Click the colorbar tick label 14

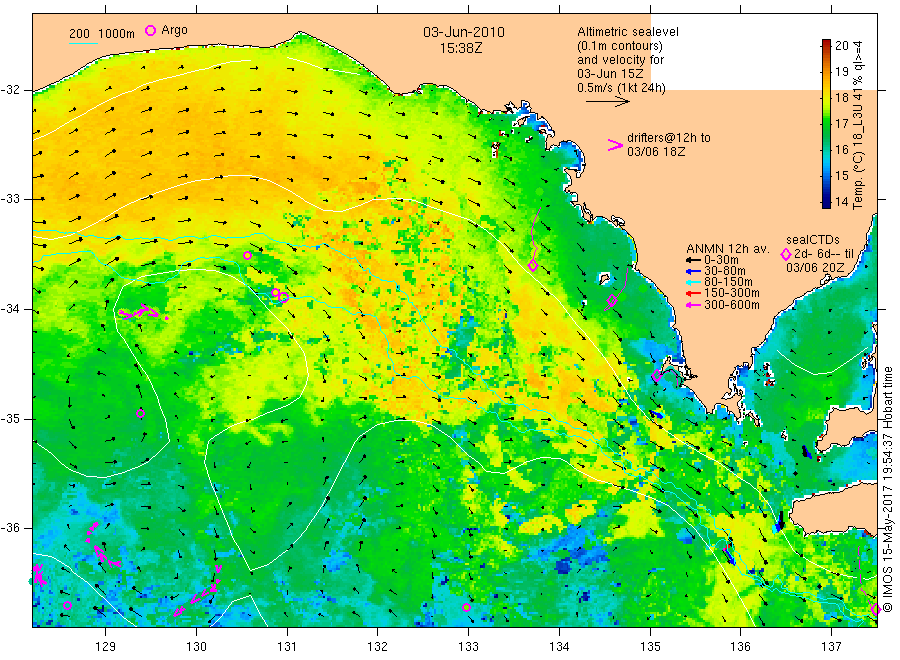[841, 201]
